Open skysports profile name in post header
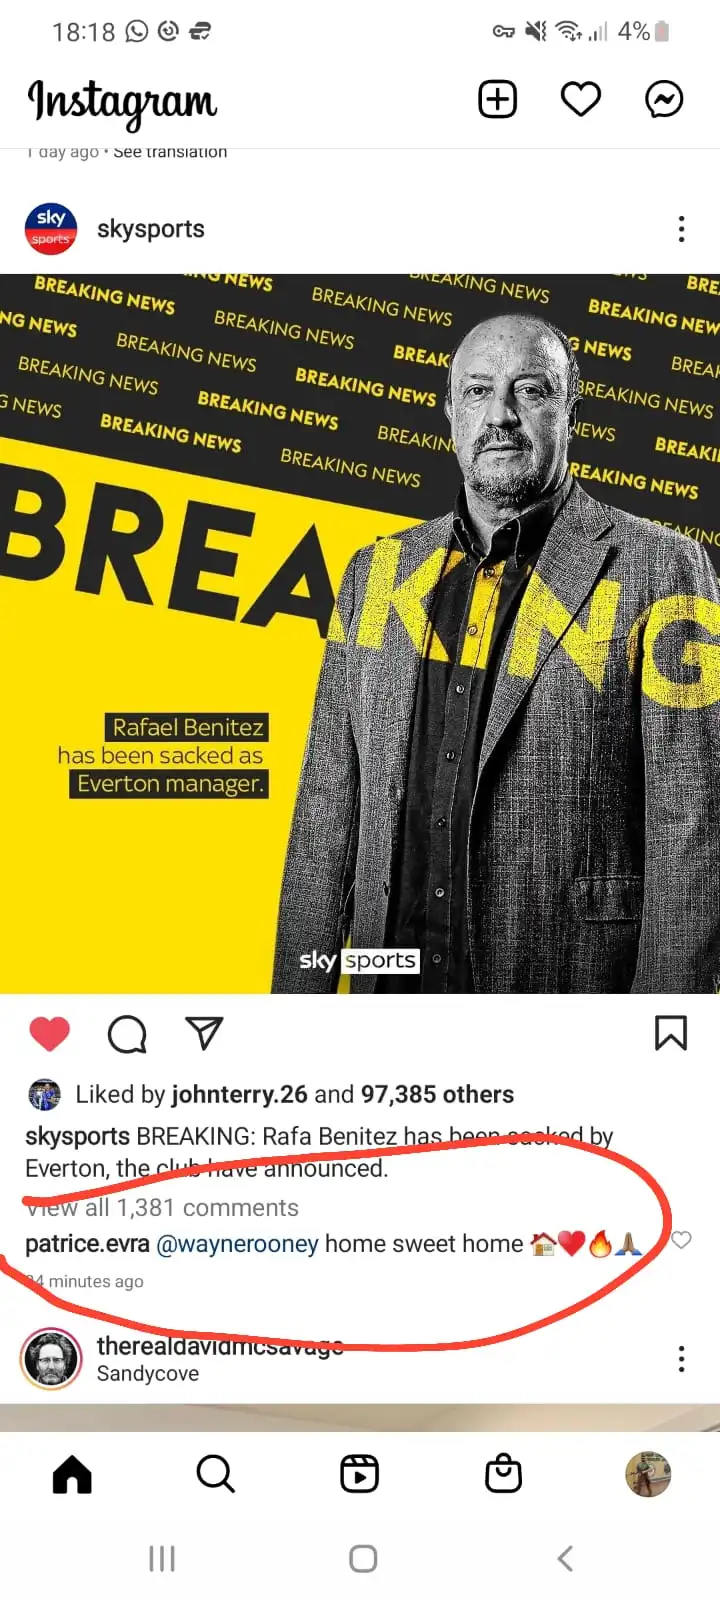The height and width of the screenshot is (1600, 720). 151,229
